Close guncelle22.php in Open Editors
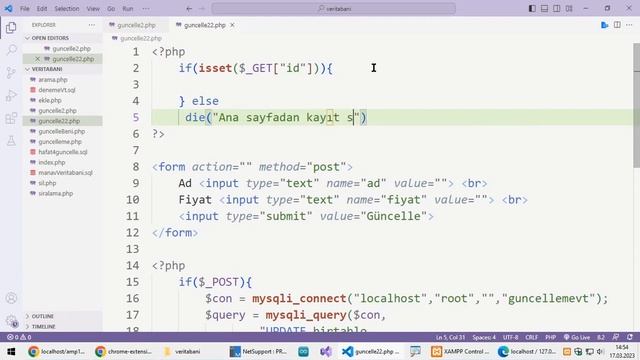 (x=37, y=59)
